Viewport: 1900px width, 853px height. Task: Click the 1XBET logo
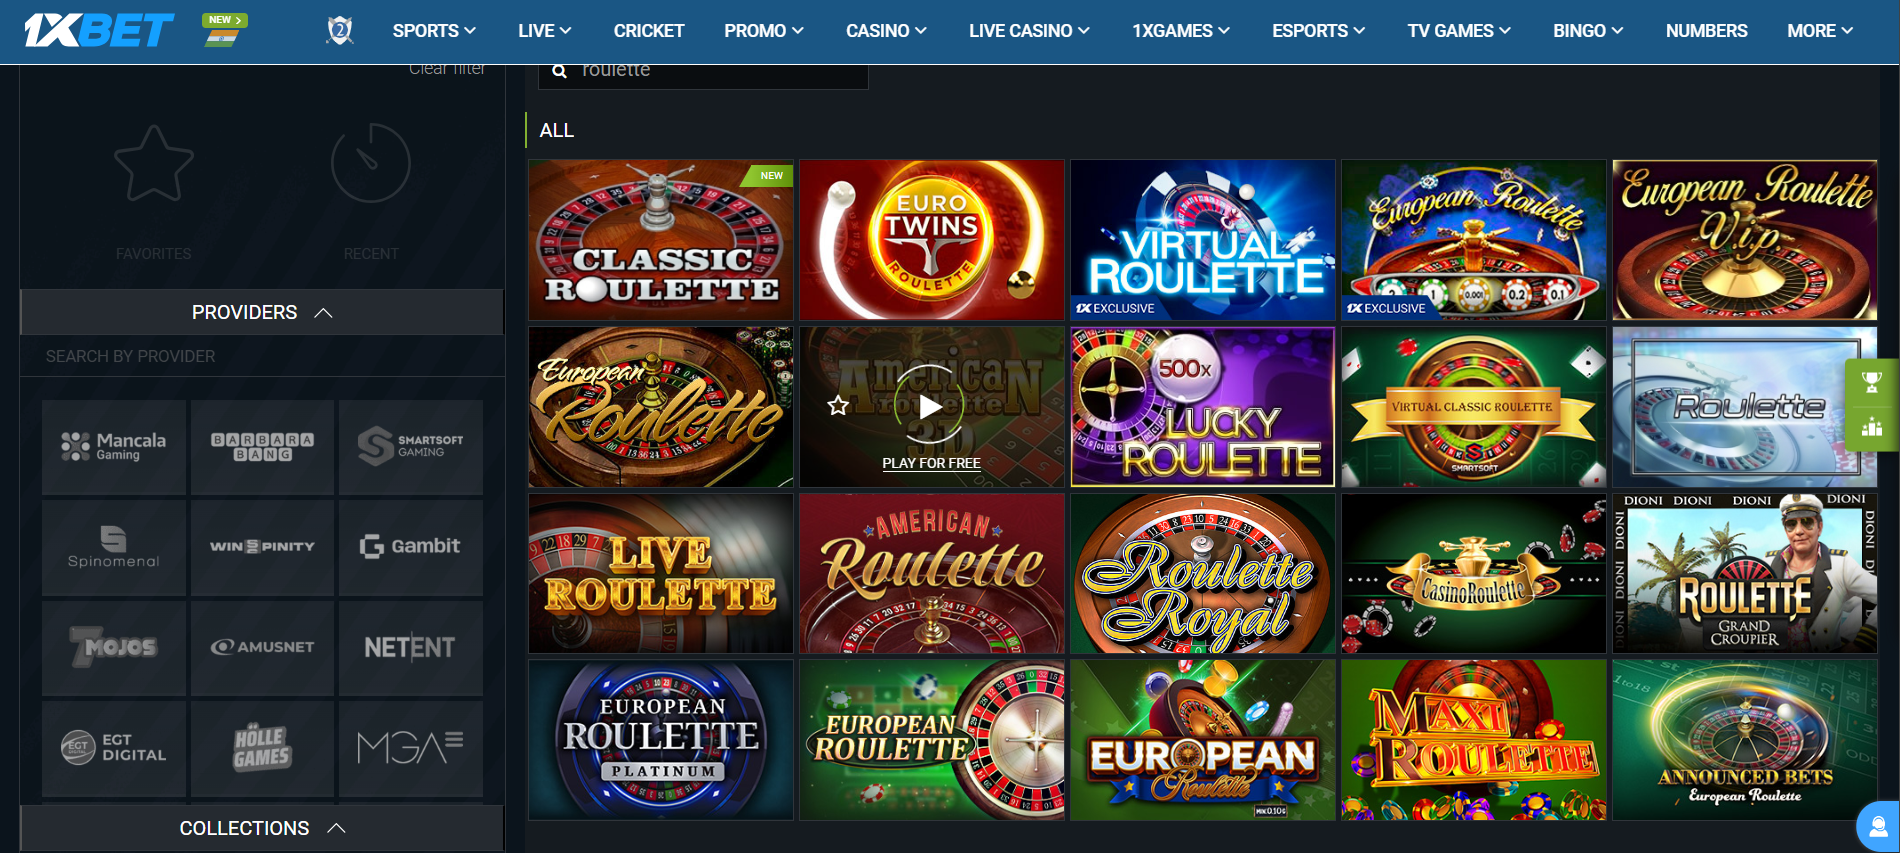click(99, 30)
